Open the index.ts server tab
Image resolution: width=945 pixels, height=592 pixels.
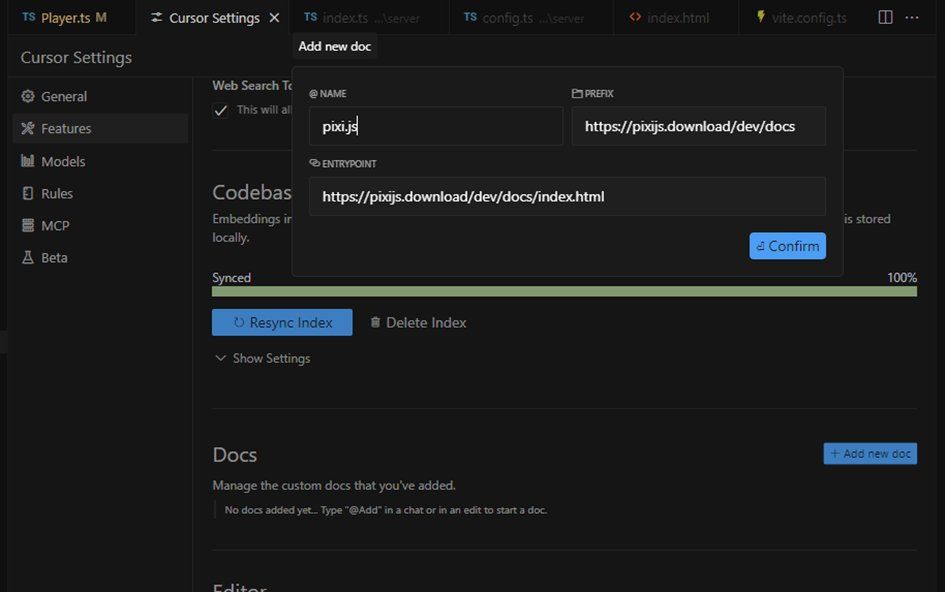click(x=369, y=18)
